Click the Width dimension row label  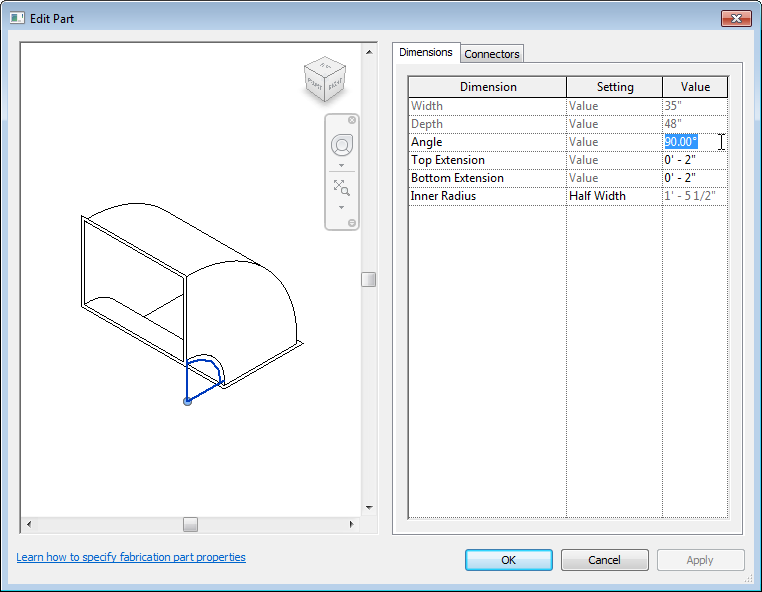click(x=487, y=106)
